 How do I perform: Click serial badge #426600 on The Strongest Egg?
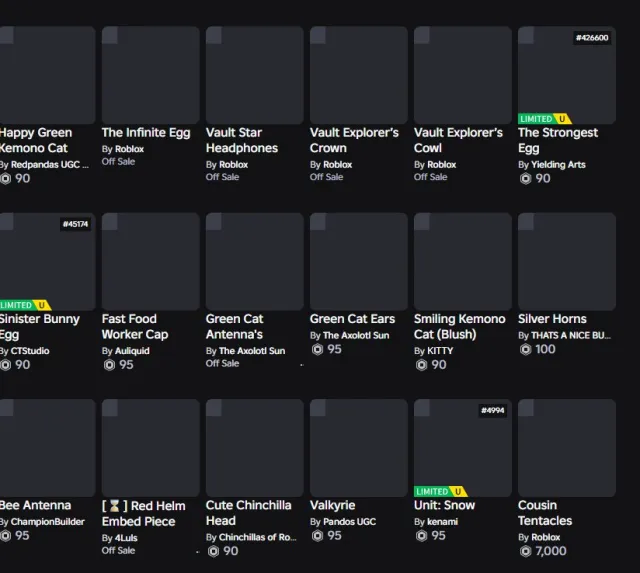click(x=592, y=38)
